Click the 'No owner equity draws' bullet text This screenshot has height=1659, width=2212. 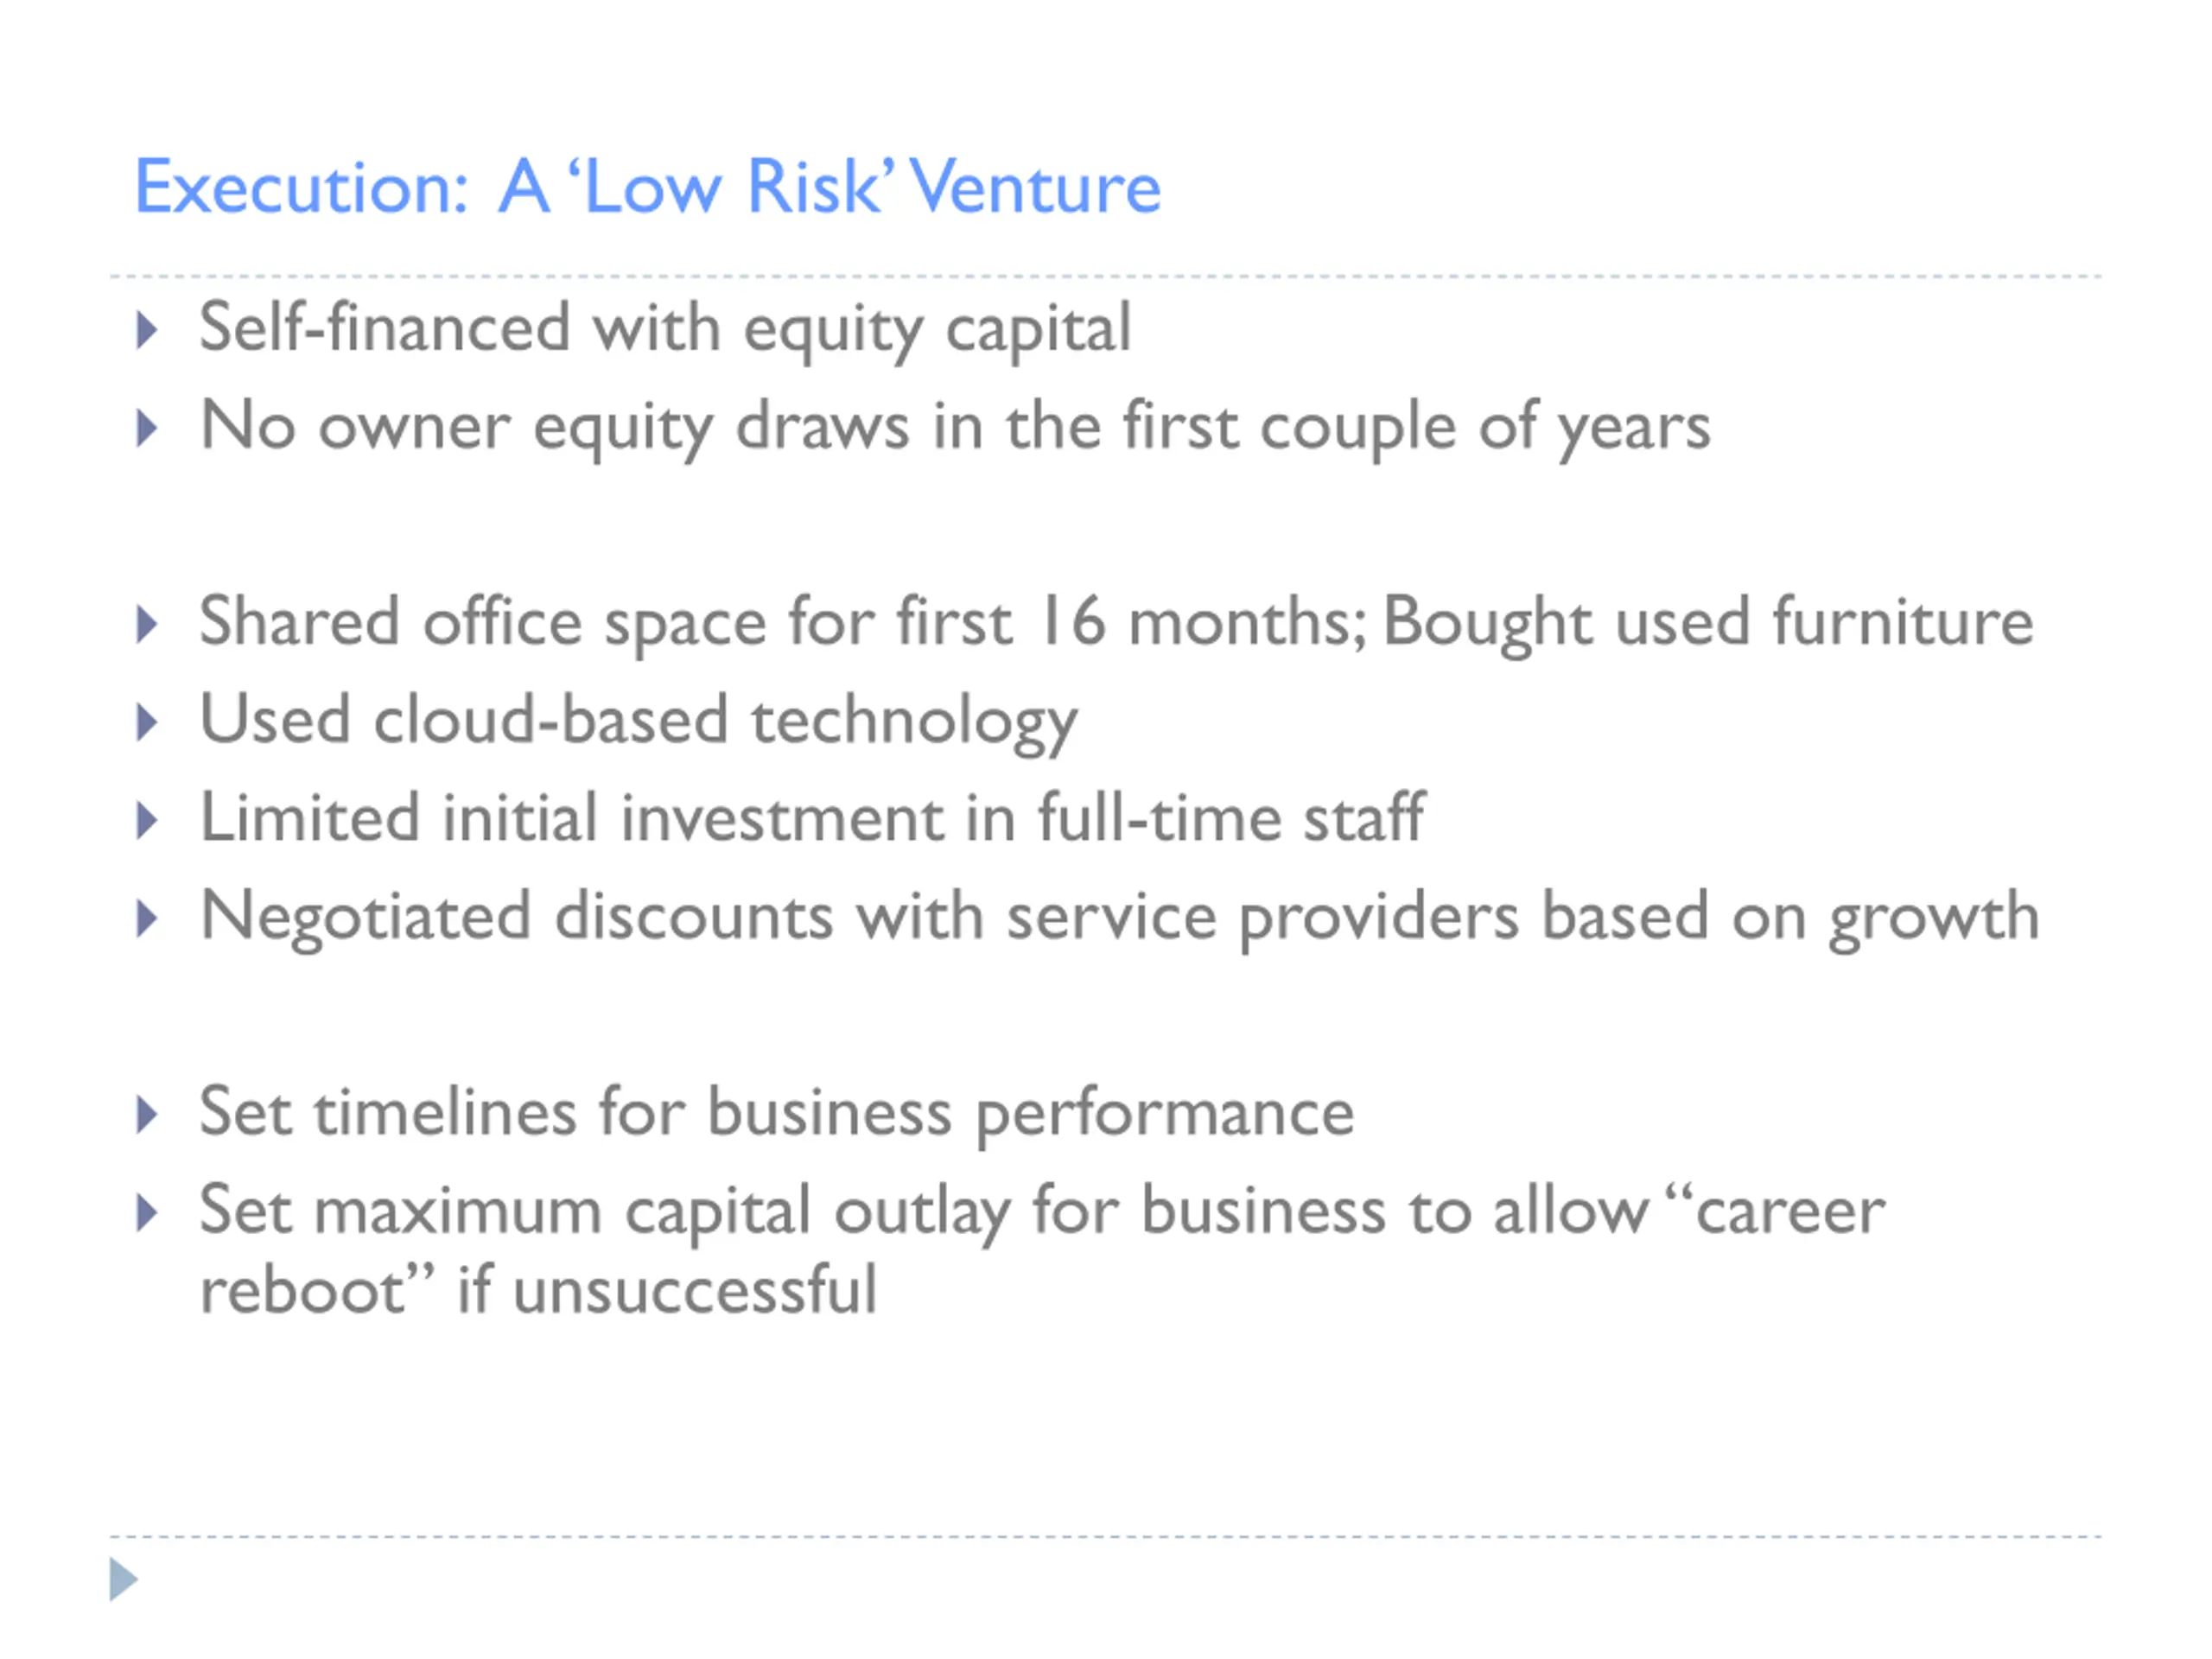(955, 427)
